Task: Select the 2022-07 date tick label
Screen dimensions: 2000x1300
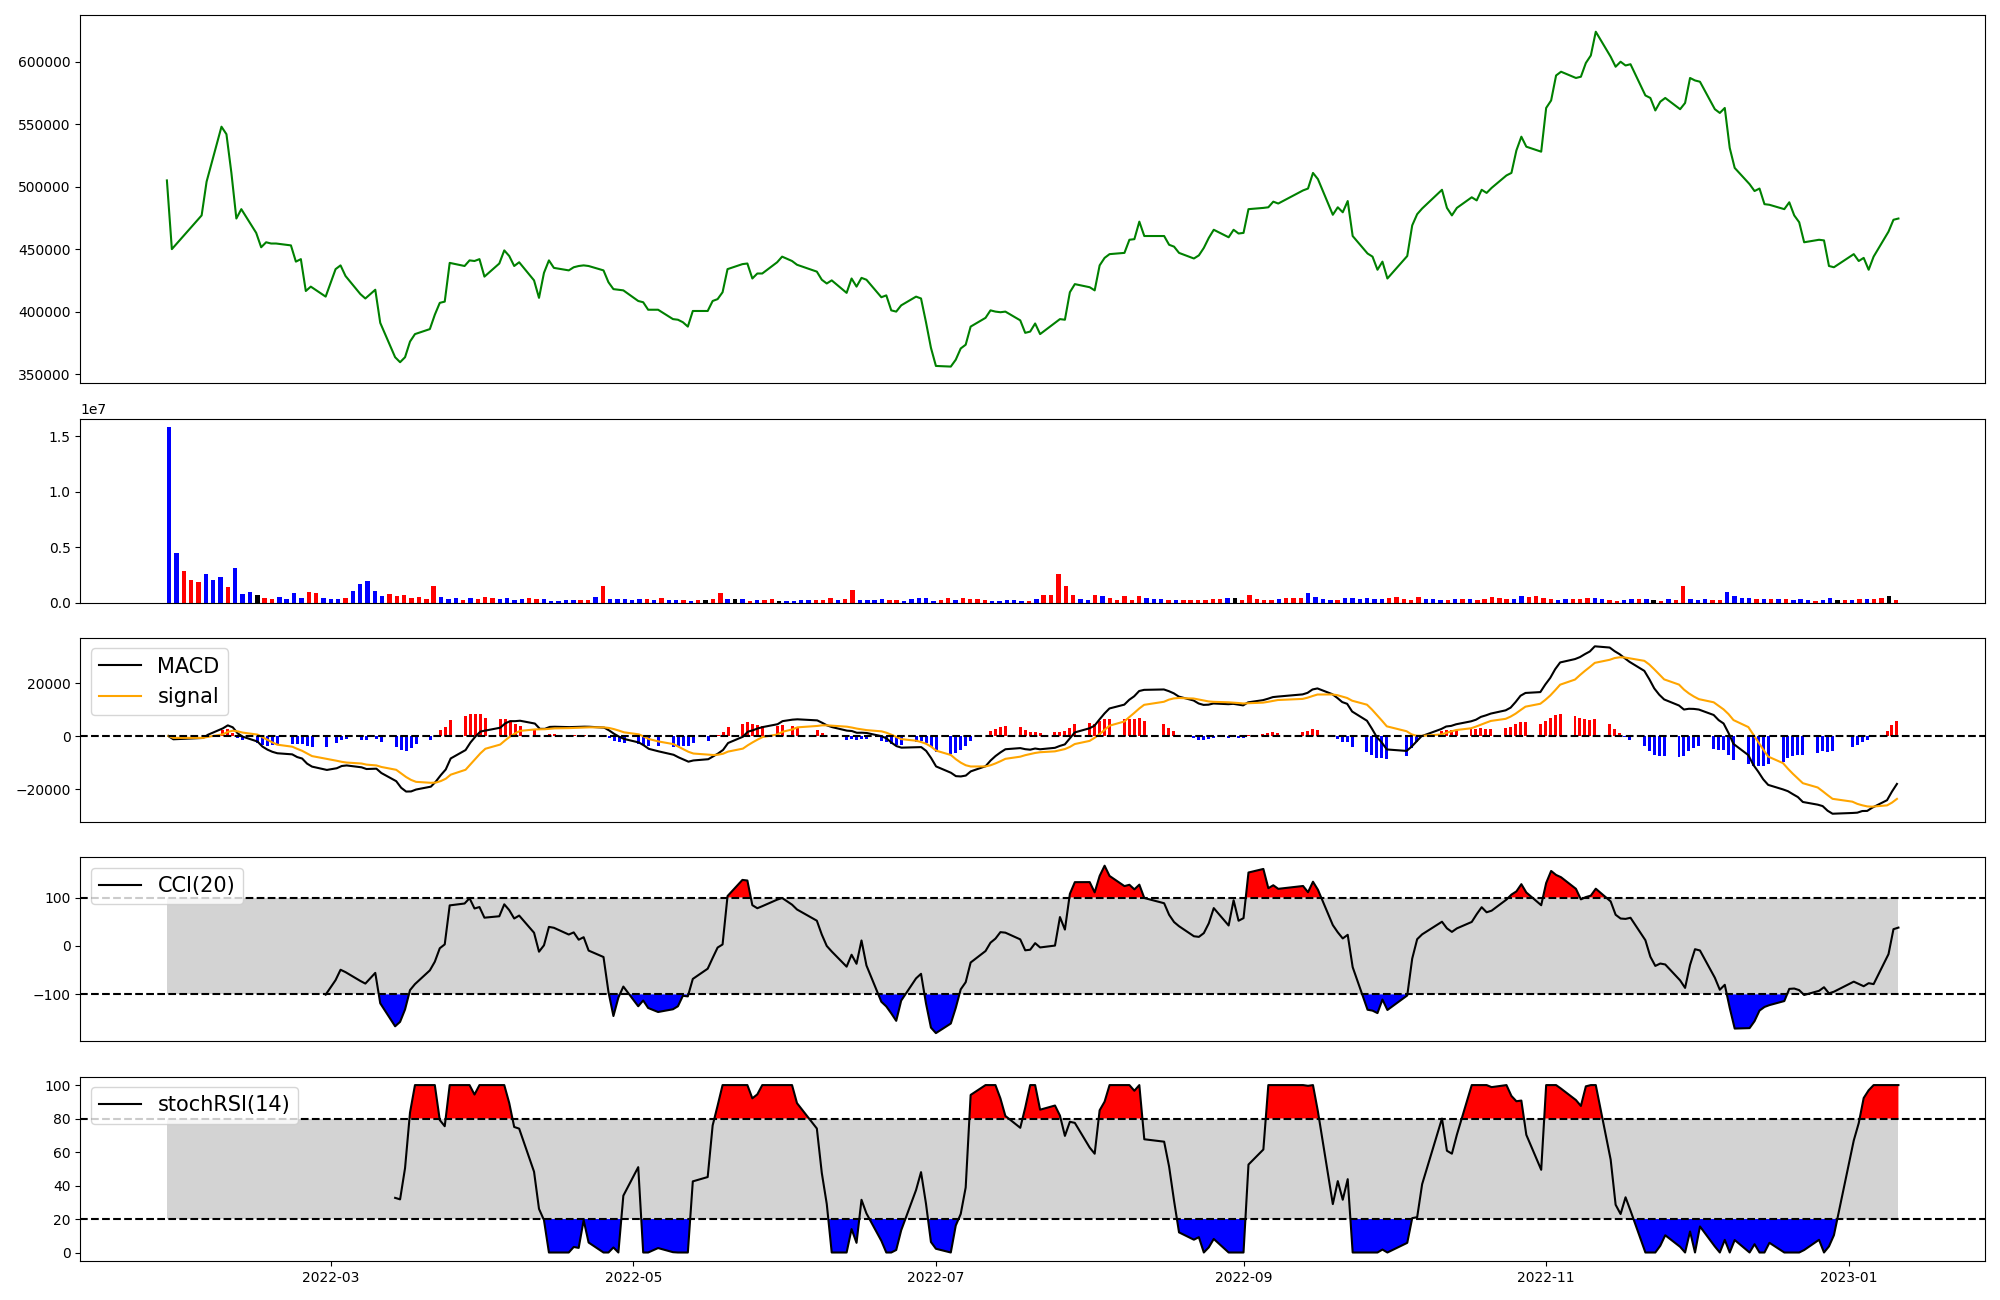Action: pyautogui.click(x=936, y=1277)
